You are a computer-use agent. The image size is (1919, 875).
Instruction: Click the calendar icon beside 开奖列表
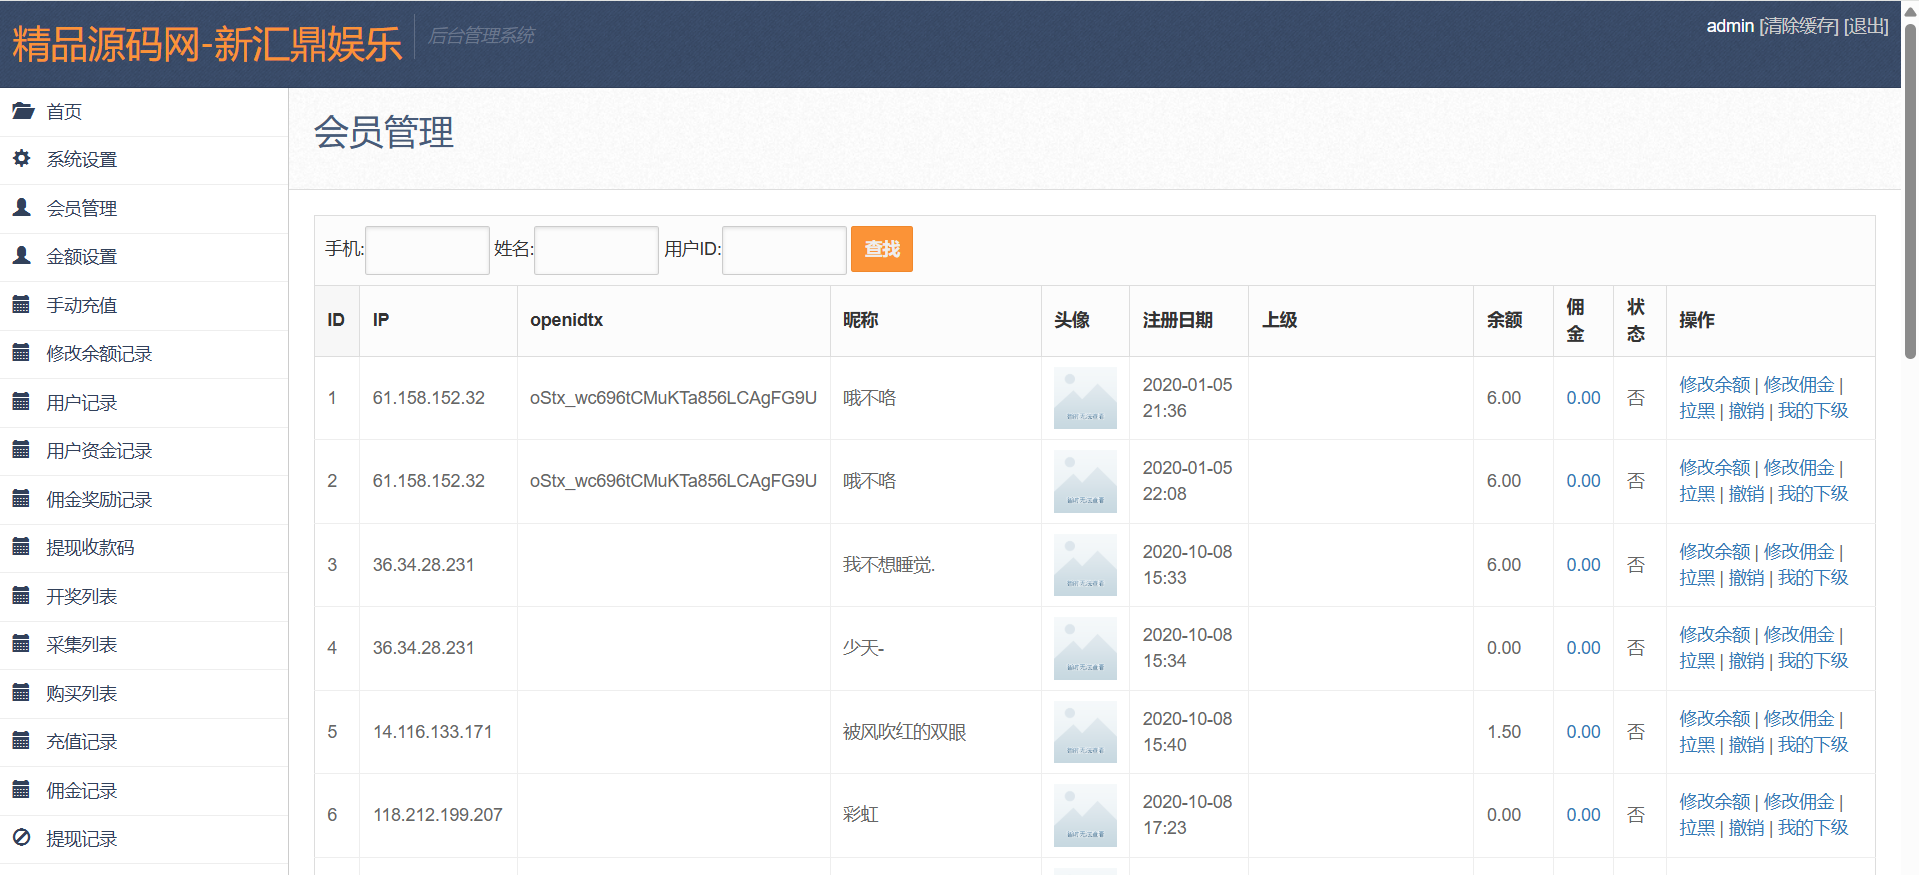[21, 596]
